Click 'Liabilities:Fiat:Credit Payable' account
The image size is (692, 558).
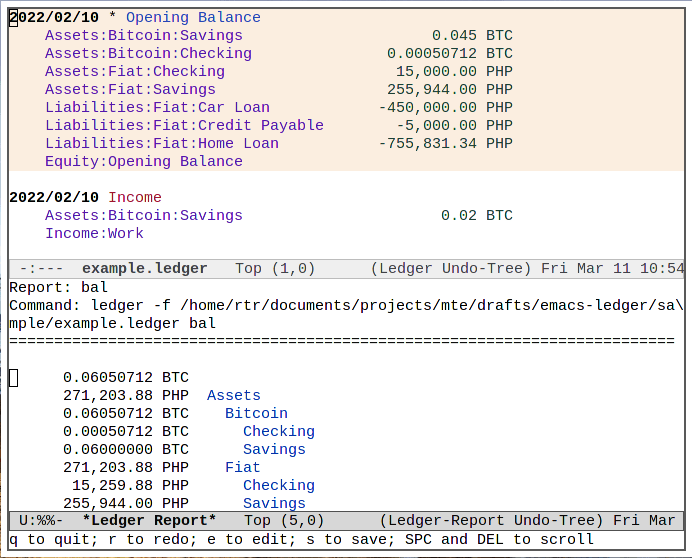coord(184,125)
